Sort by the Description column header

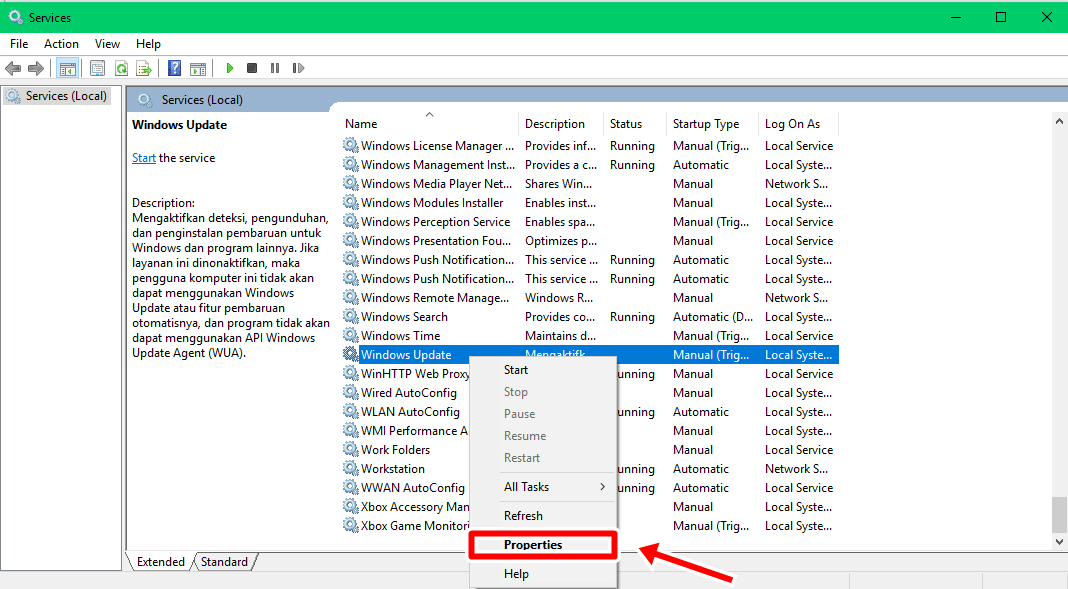point(561,123)
